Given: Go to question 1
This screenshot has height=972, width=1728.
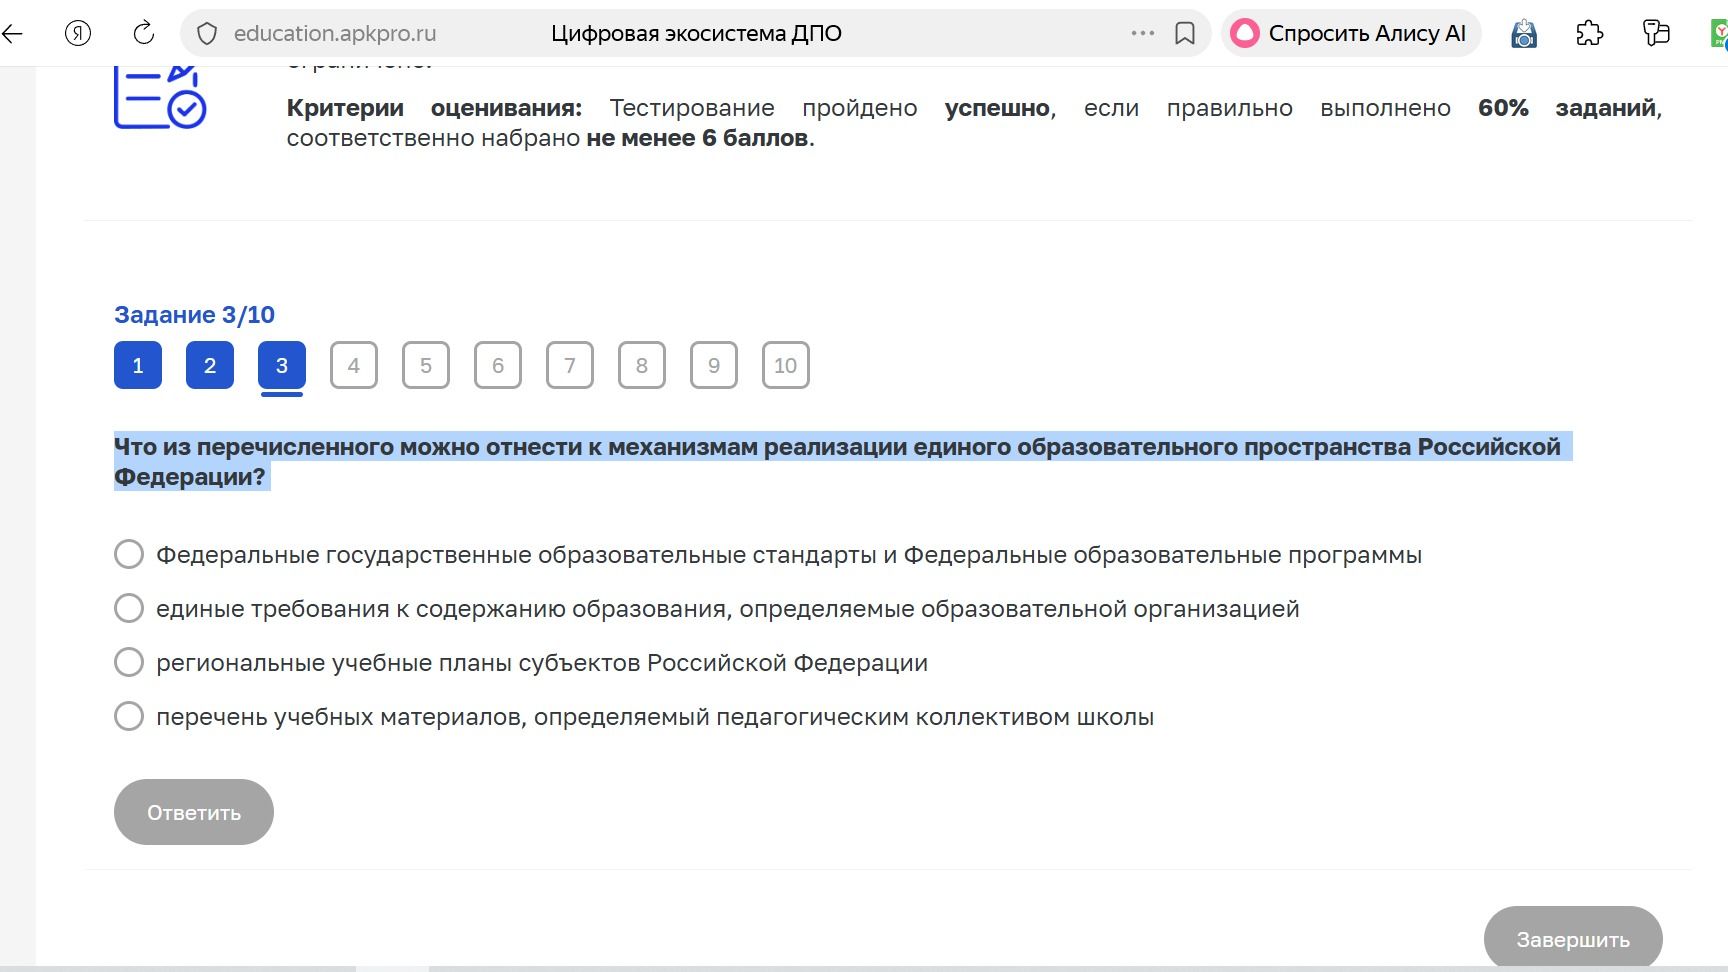Looking at the screenshot, I should click(x=138, y=365).
